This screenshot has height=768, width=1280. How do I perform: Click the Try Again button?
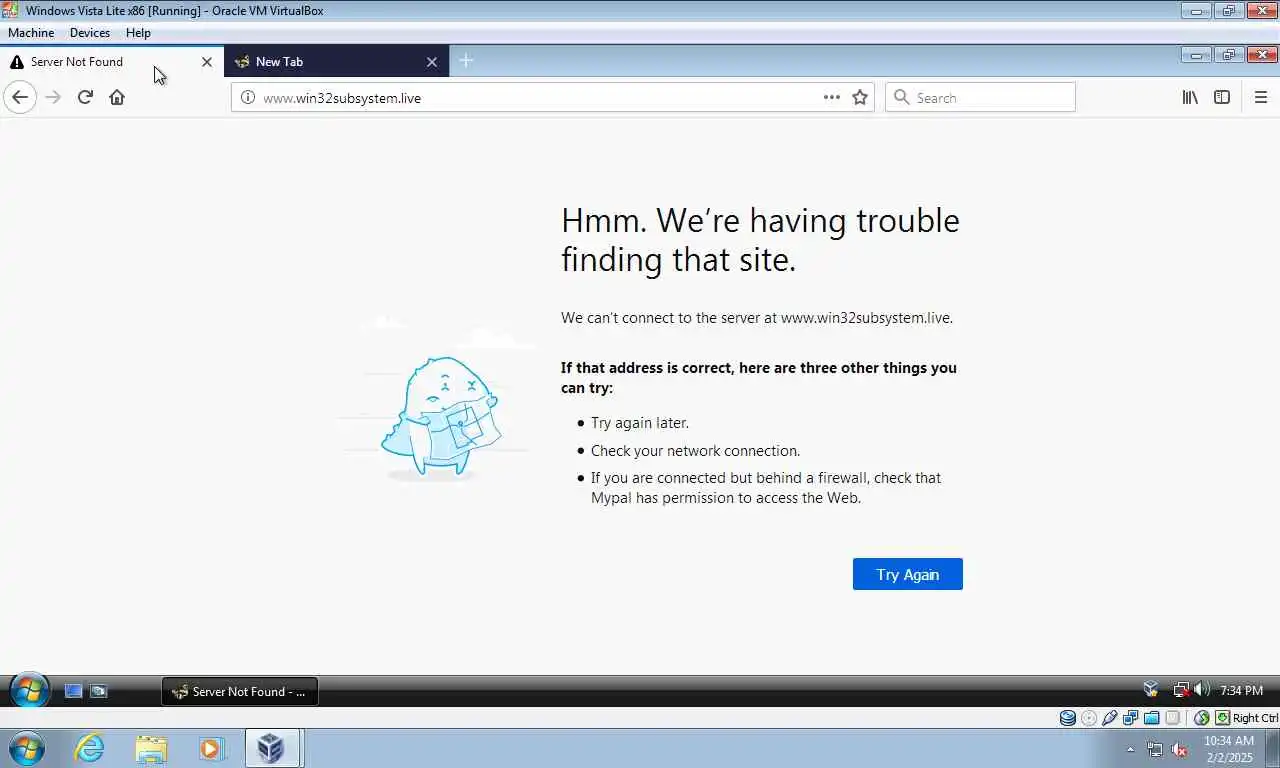(x=908, y=574)
